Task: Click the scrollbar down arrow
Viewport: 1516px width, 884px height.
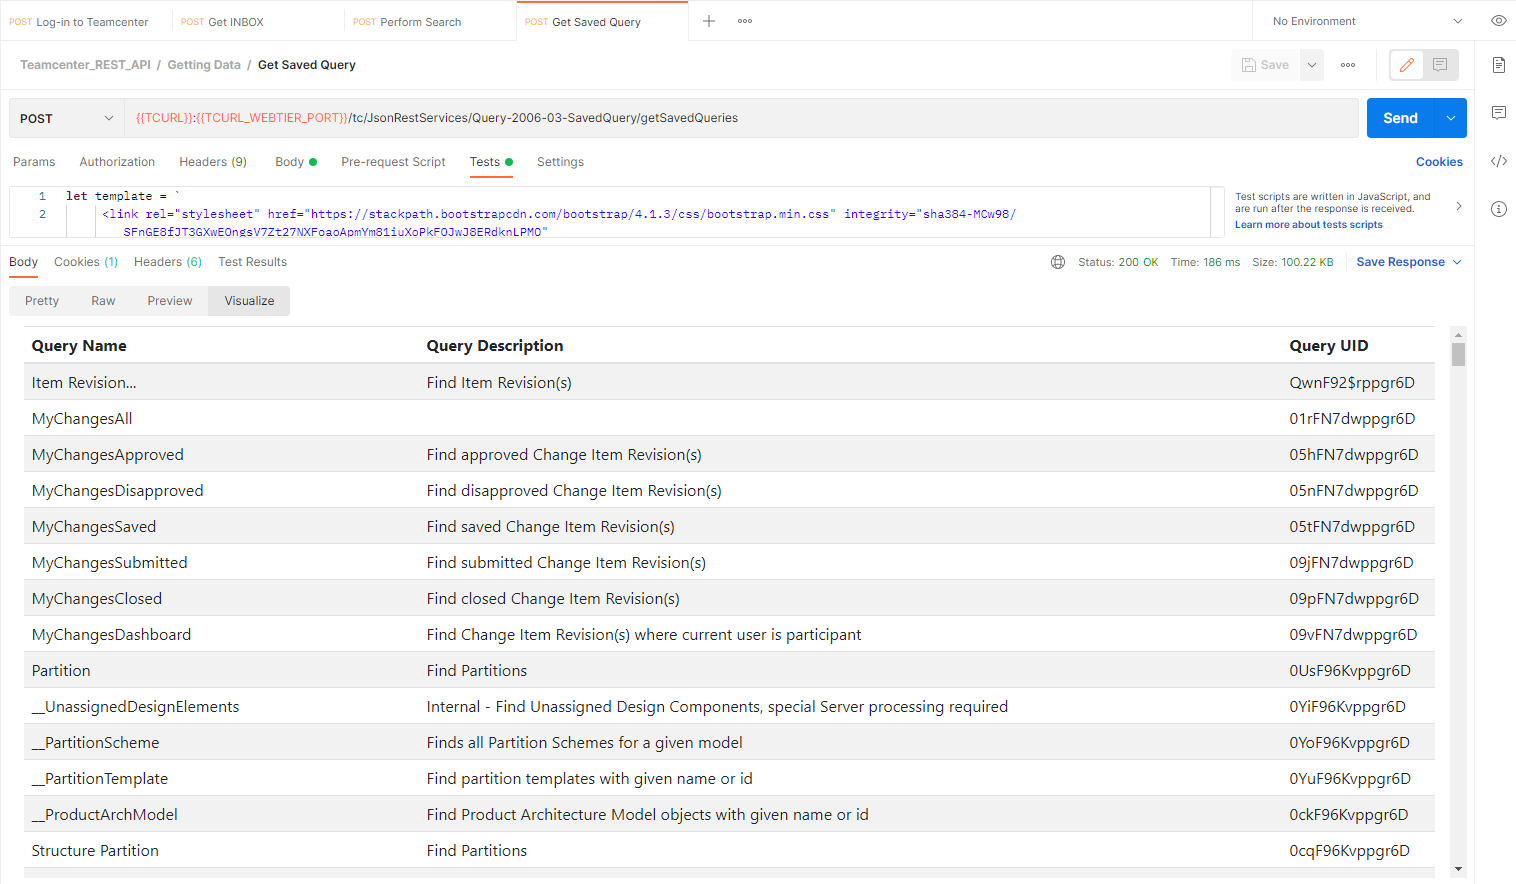Action: pos(1458,869)
